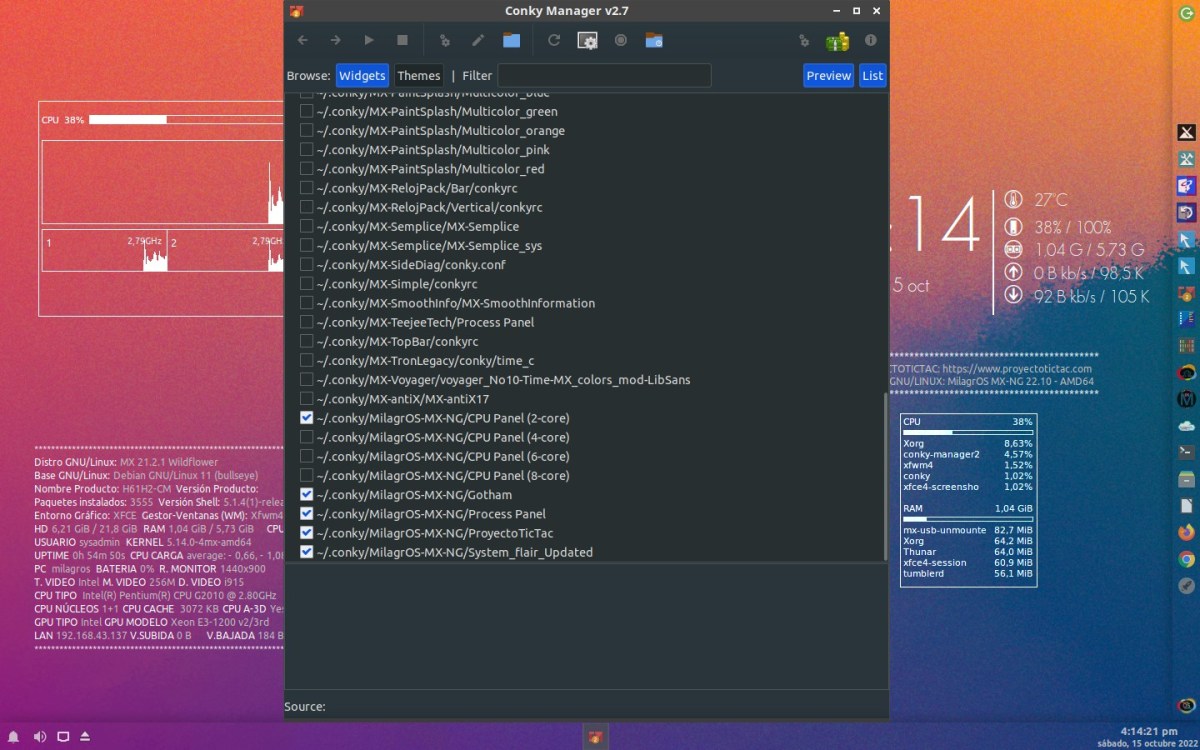Click the Preview view button
Viewport: 1200px width, 750px height.
click(x=828, y=76)
